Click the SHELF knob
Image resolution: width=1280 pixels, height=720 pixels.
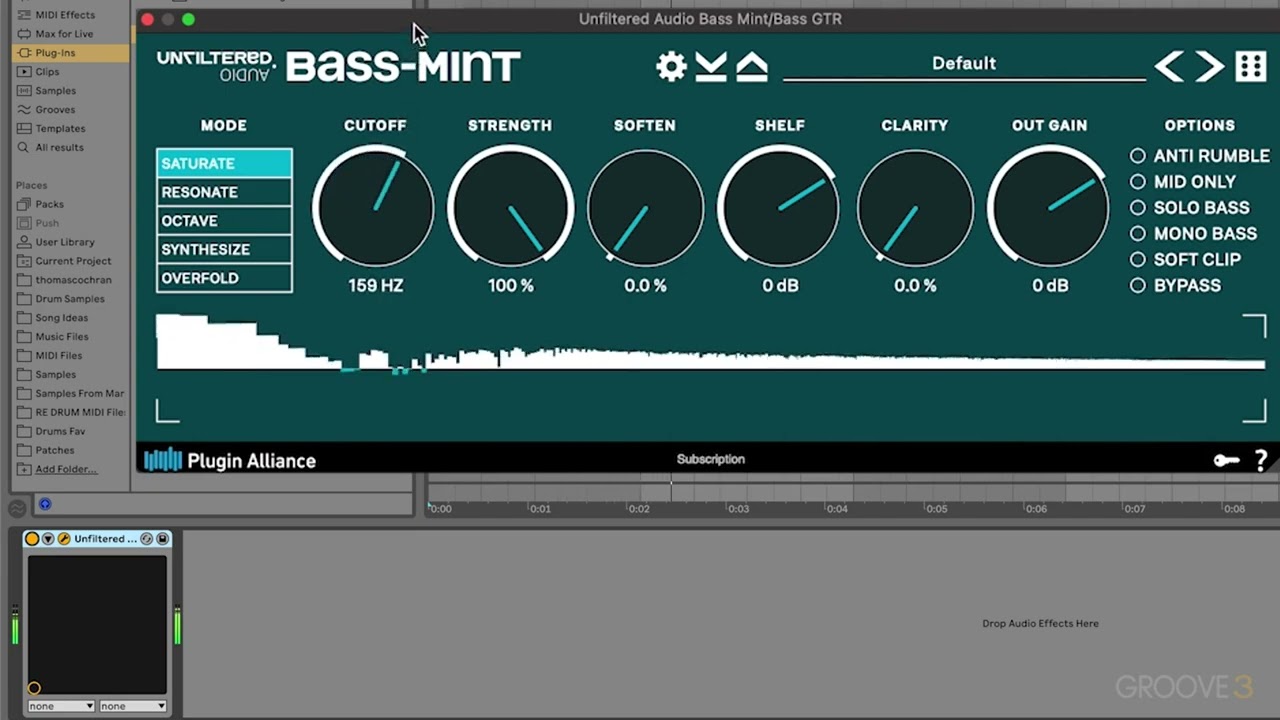[x=780, y=206]
